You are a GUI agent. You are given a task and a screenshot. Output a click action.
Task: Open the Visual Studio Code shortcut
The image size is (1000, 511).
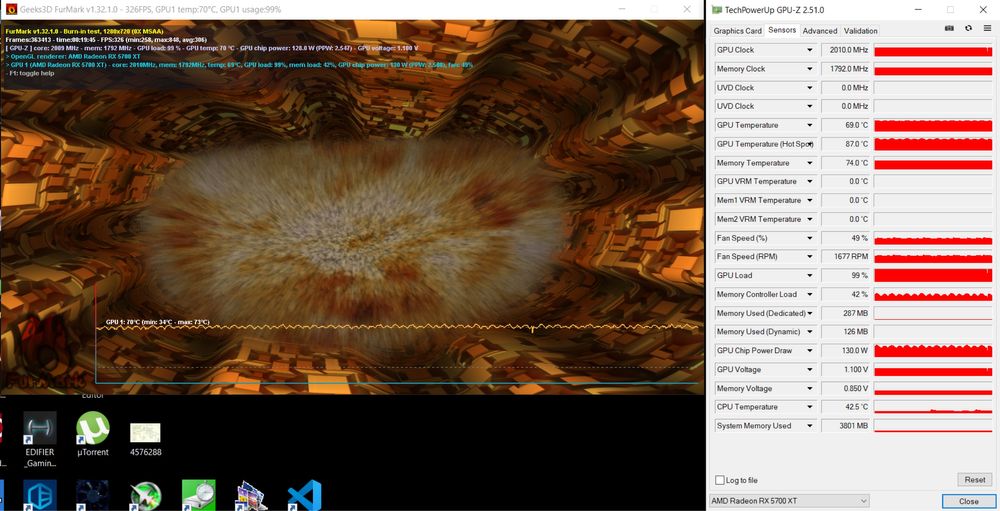(x=304, y=496)
